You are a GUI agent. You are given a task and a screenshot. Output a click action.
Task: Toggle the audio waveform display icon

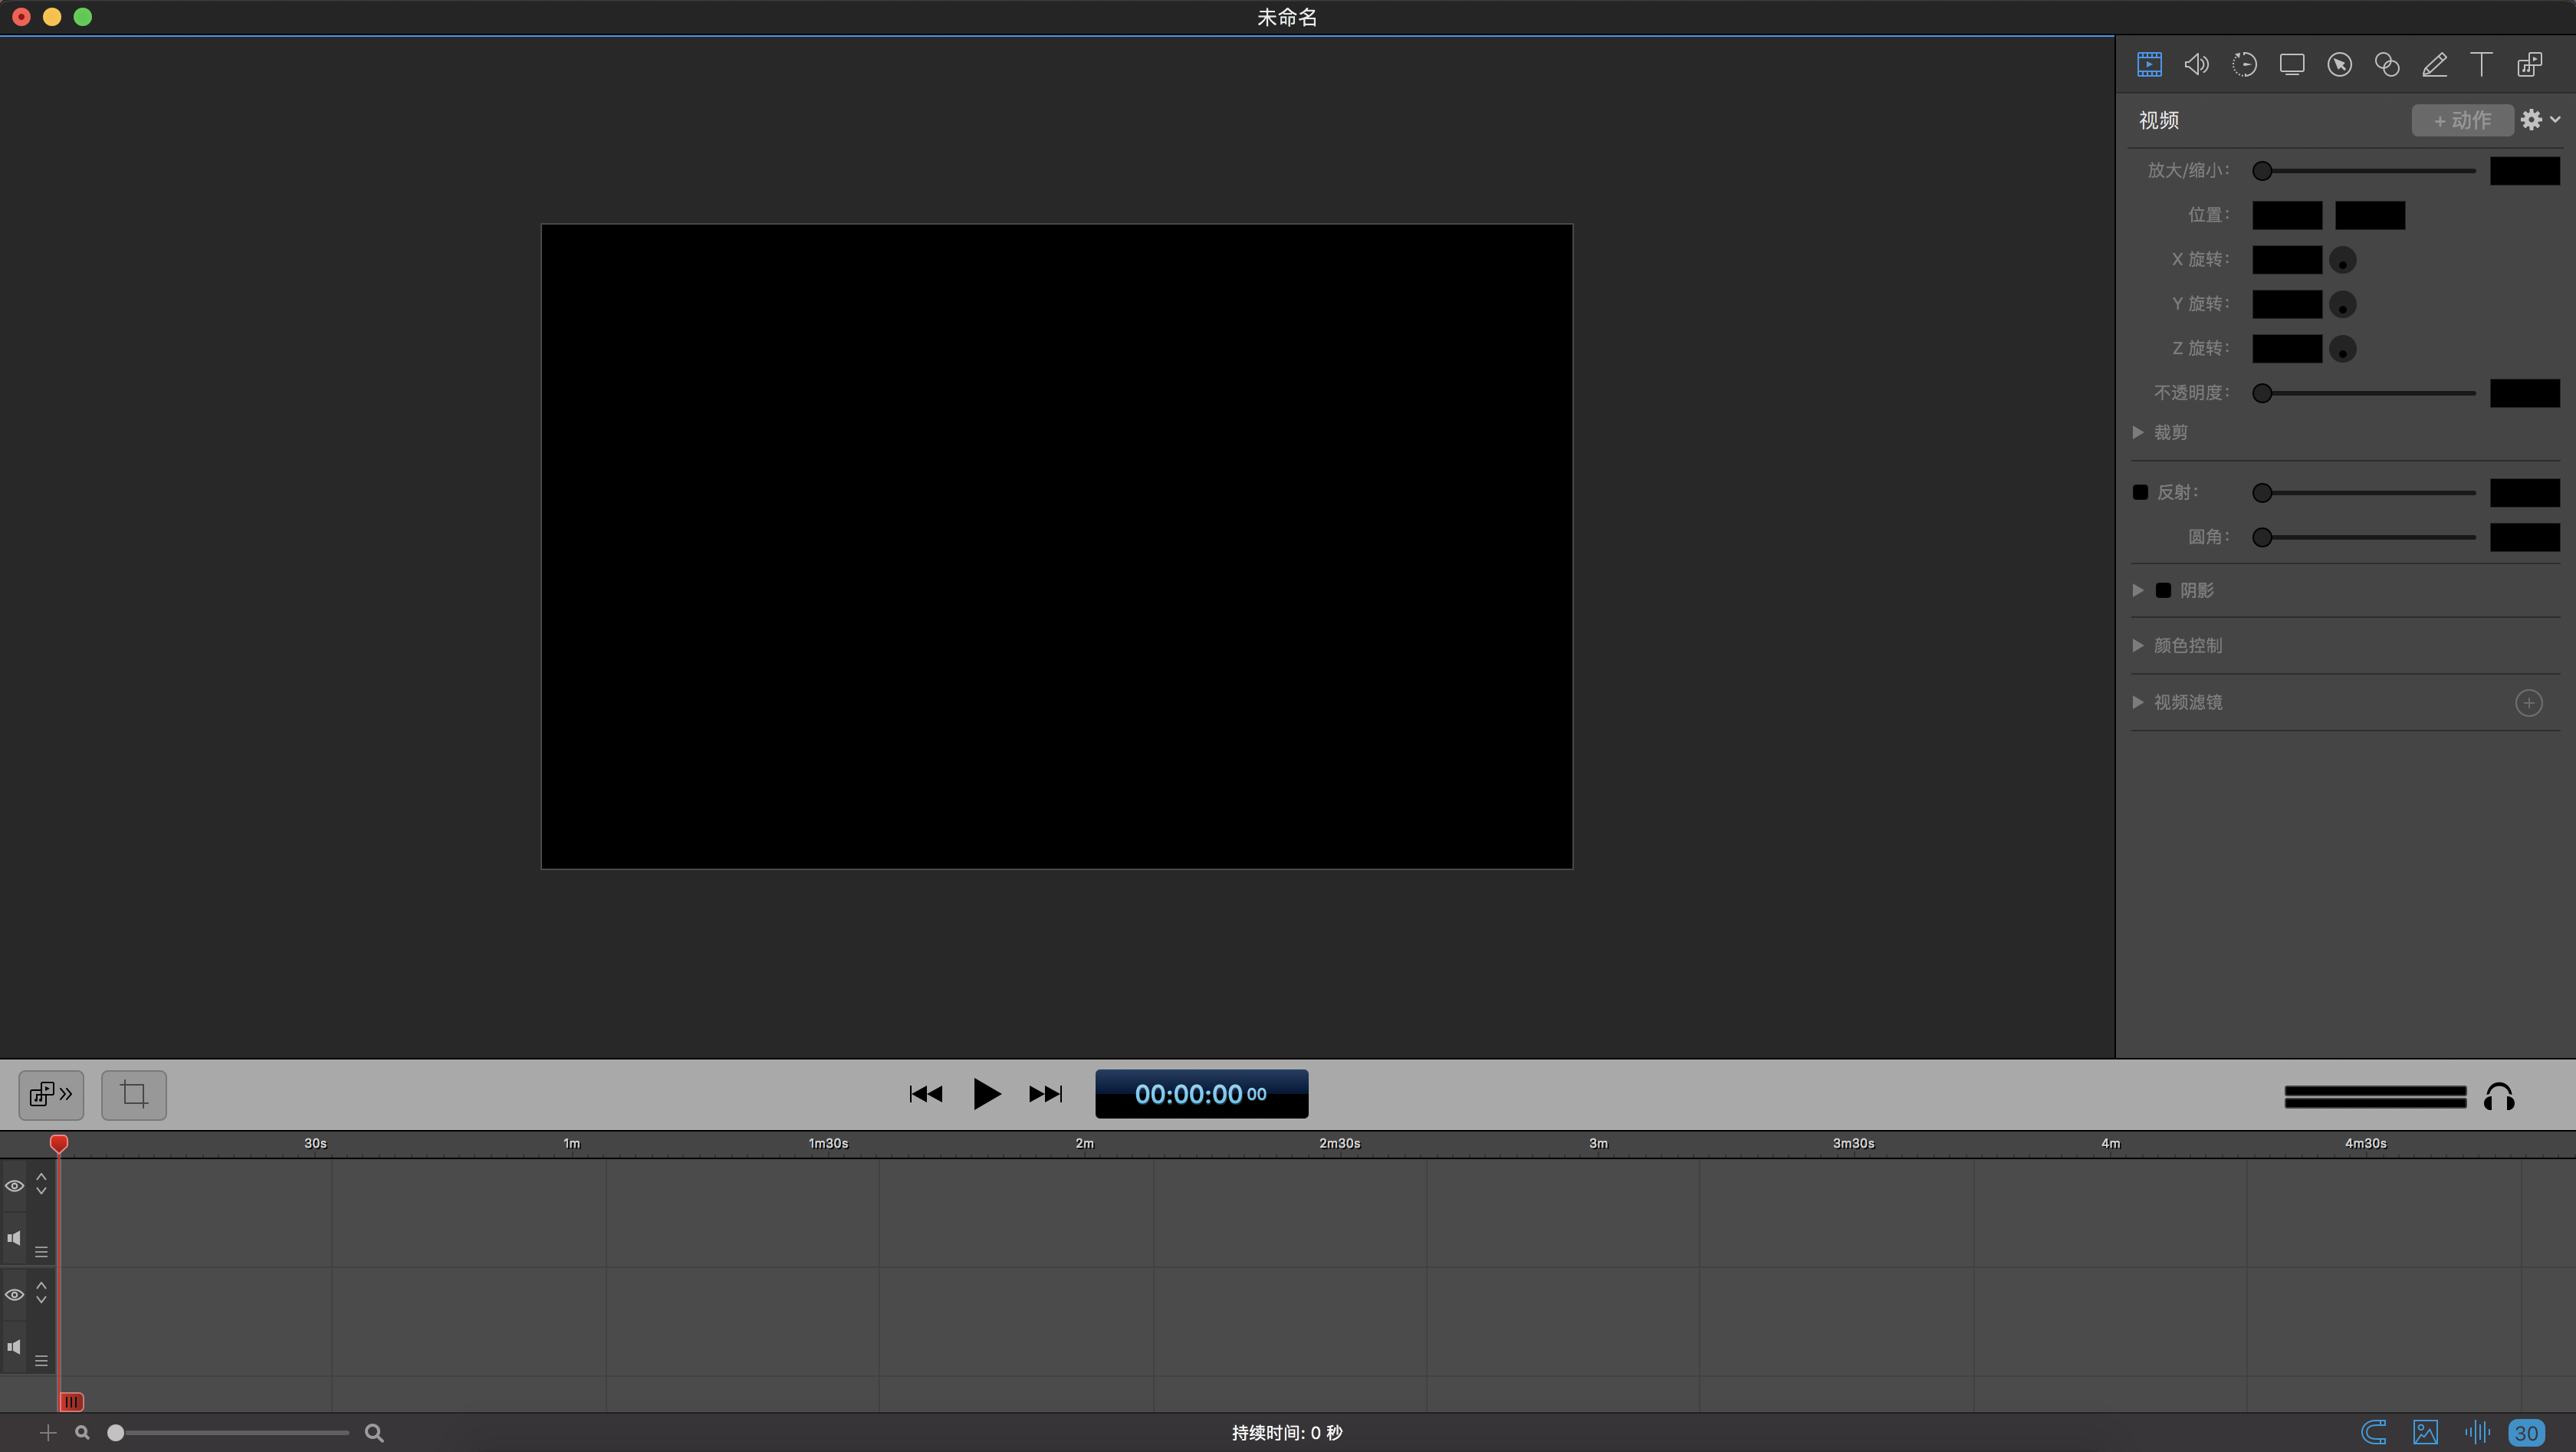coord(2476,1433)
